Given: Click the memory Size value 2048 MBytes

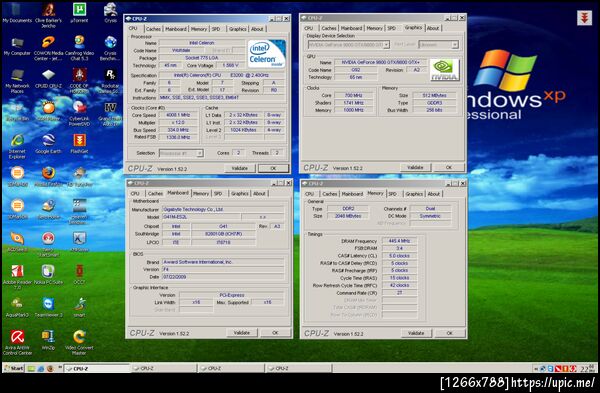Looking at the screenshot, I should tap(348, 216).
